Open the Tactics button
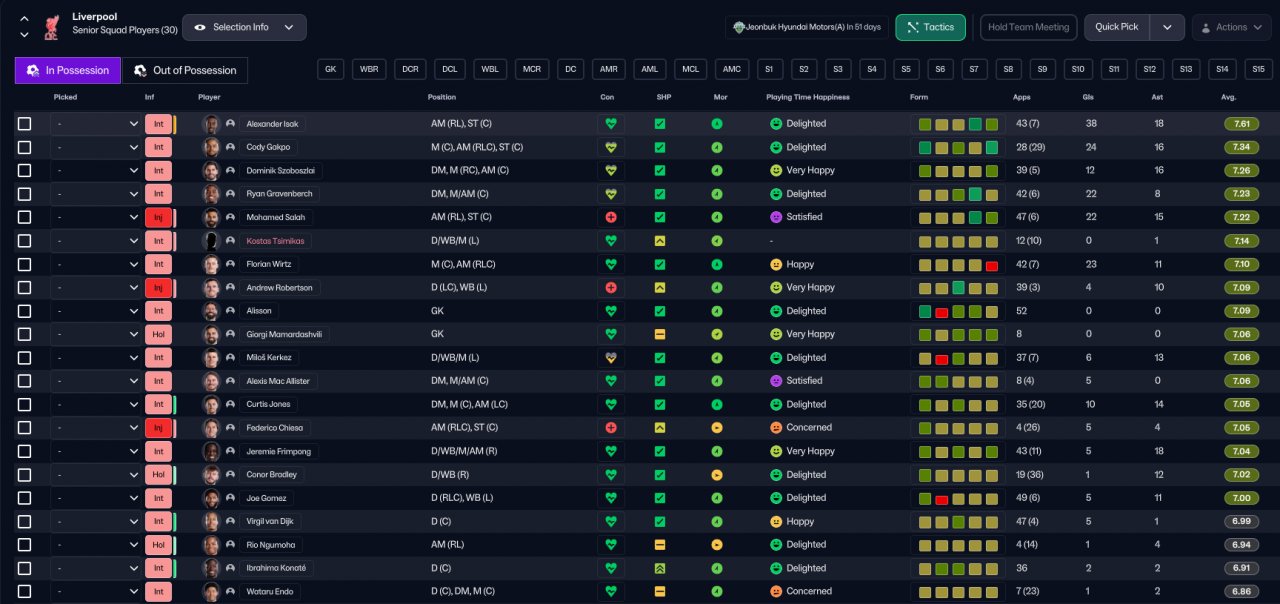Viewport: 1280px width, 604px height. click(930, 27)
